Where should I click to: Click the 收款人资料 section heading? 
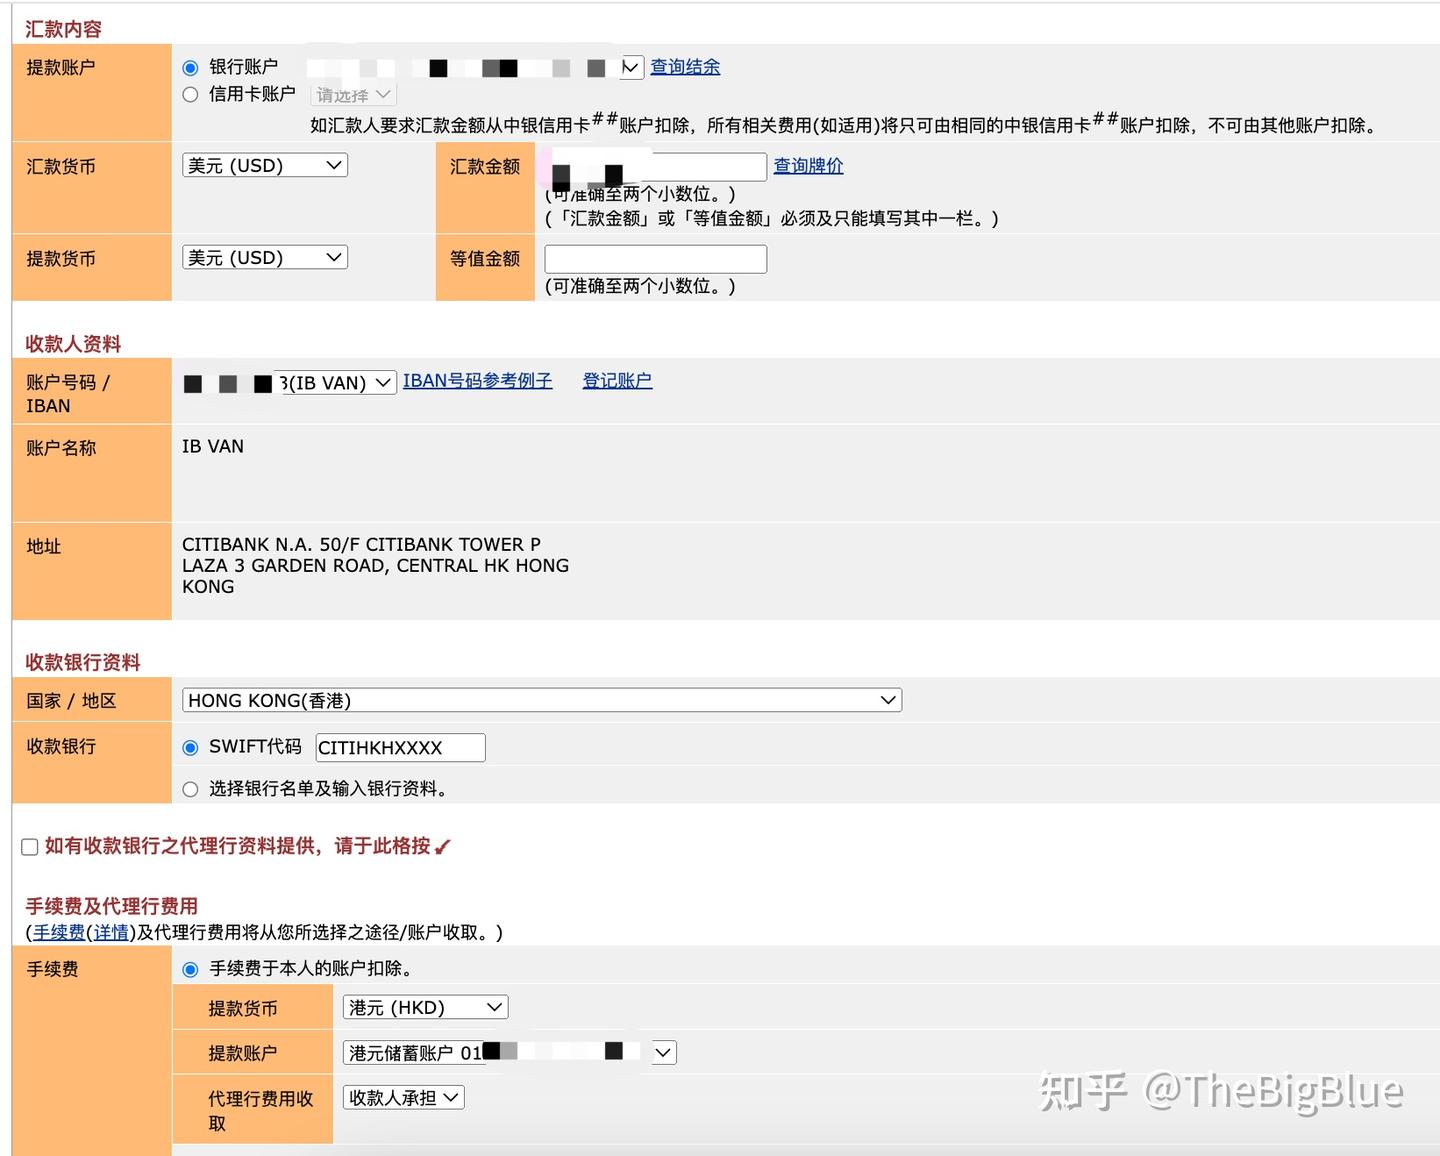pos(73,344)
